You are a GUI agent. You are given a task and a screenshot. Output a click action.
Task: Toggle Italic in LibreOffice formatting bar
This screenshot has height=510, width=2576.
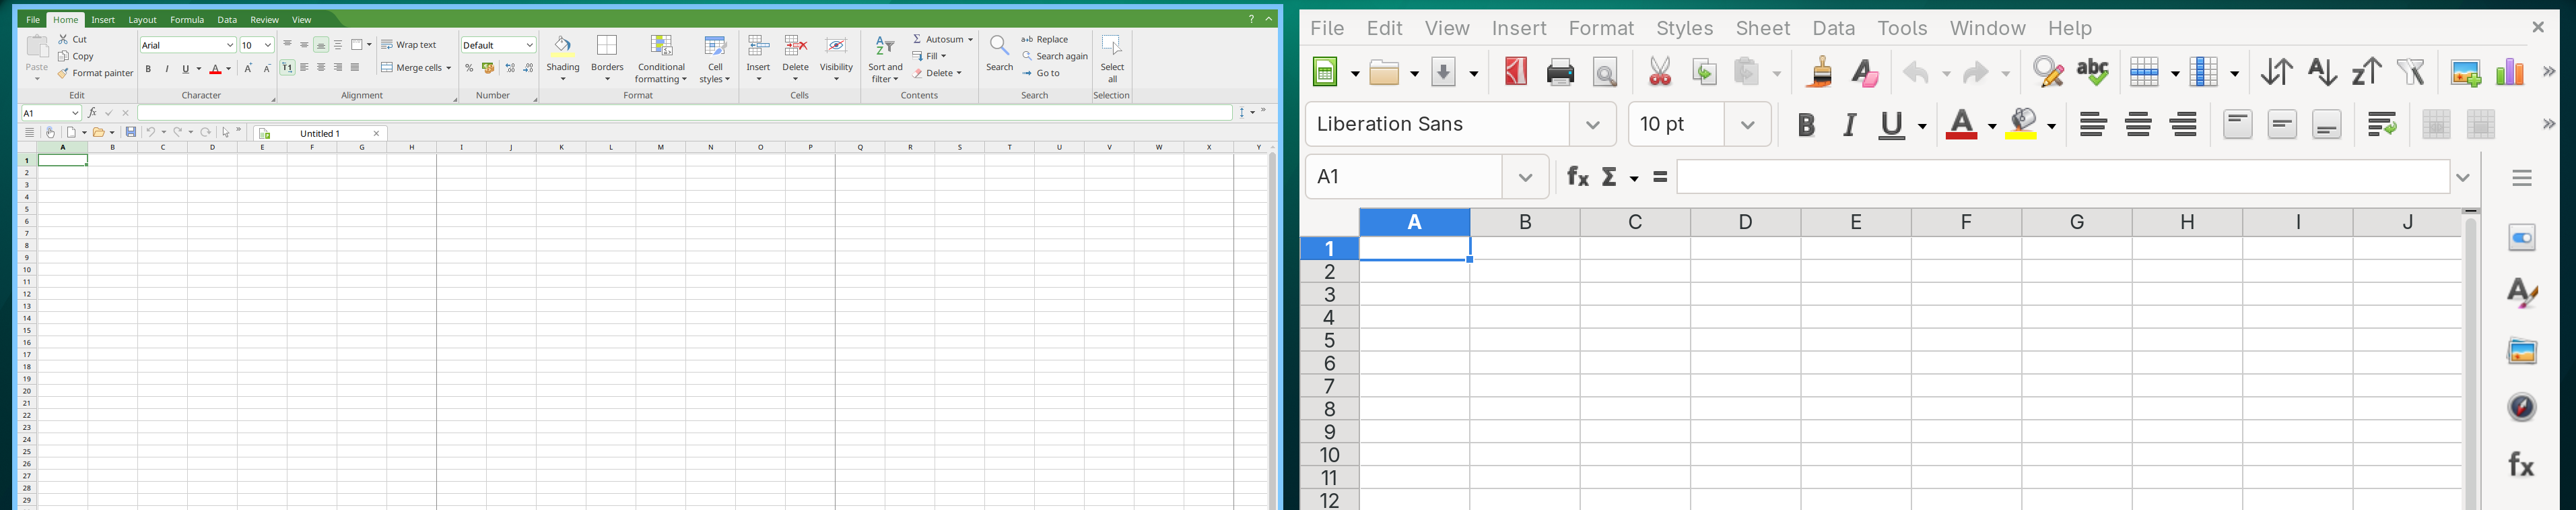click(x=1850, y=125)
